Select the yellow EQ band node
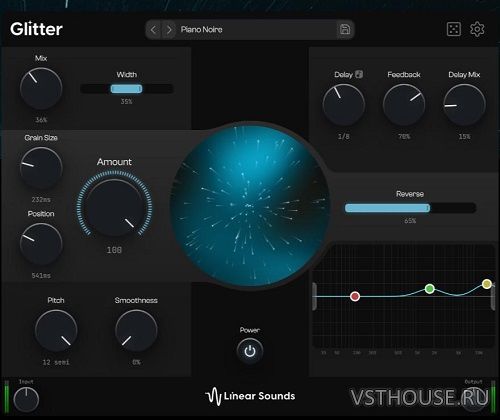This screenshot has width=500, height=420. coord(487,284)
